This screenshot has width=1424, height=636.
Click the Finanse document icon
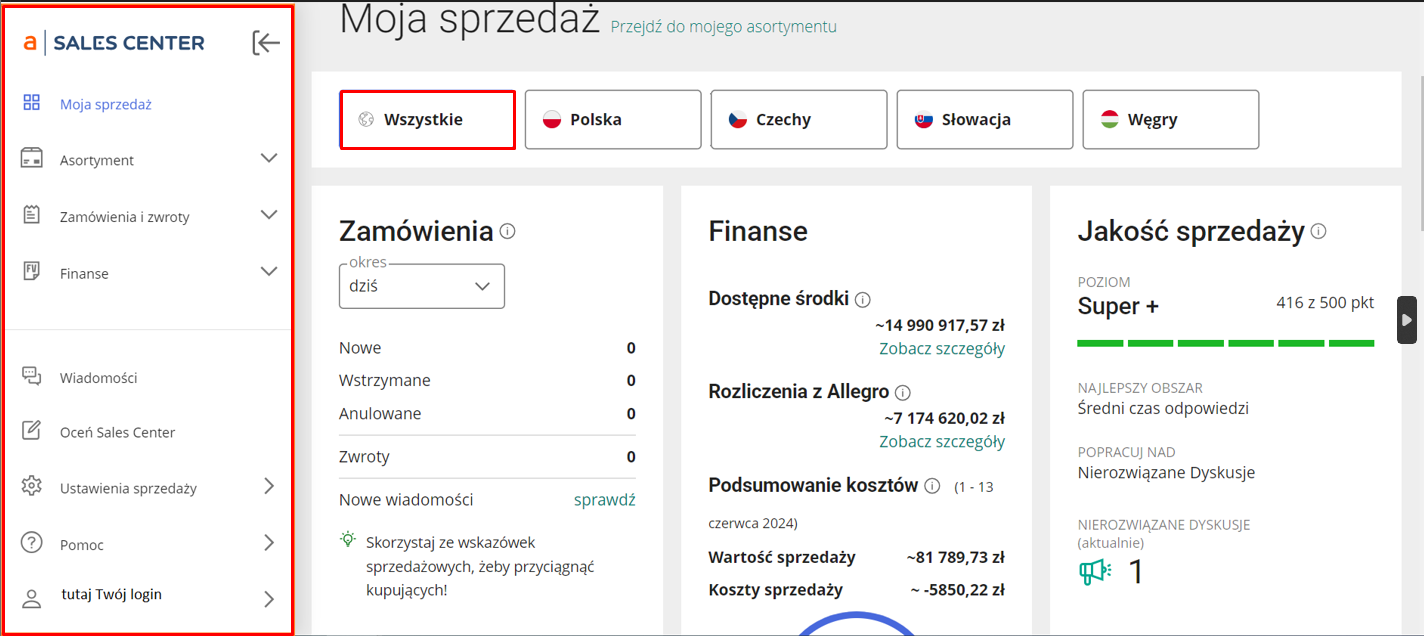pos(31,272)
